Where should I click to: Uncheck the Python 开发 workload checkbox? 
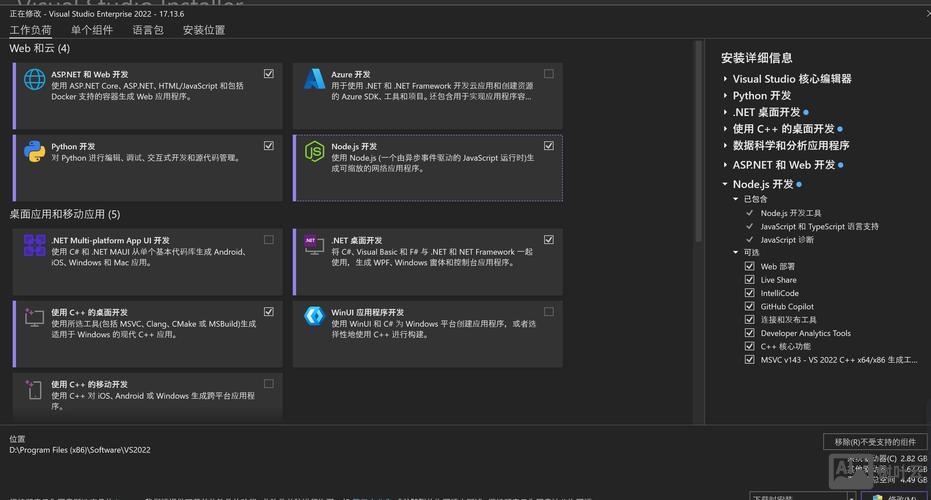[269, 145]
